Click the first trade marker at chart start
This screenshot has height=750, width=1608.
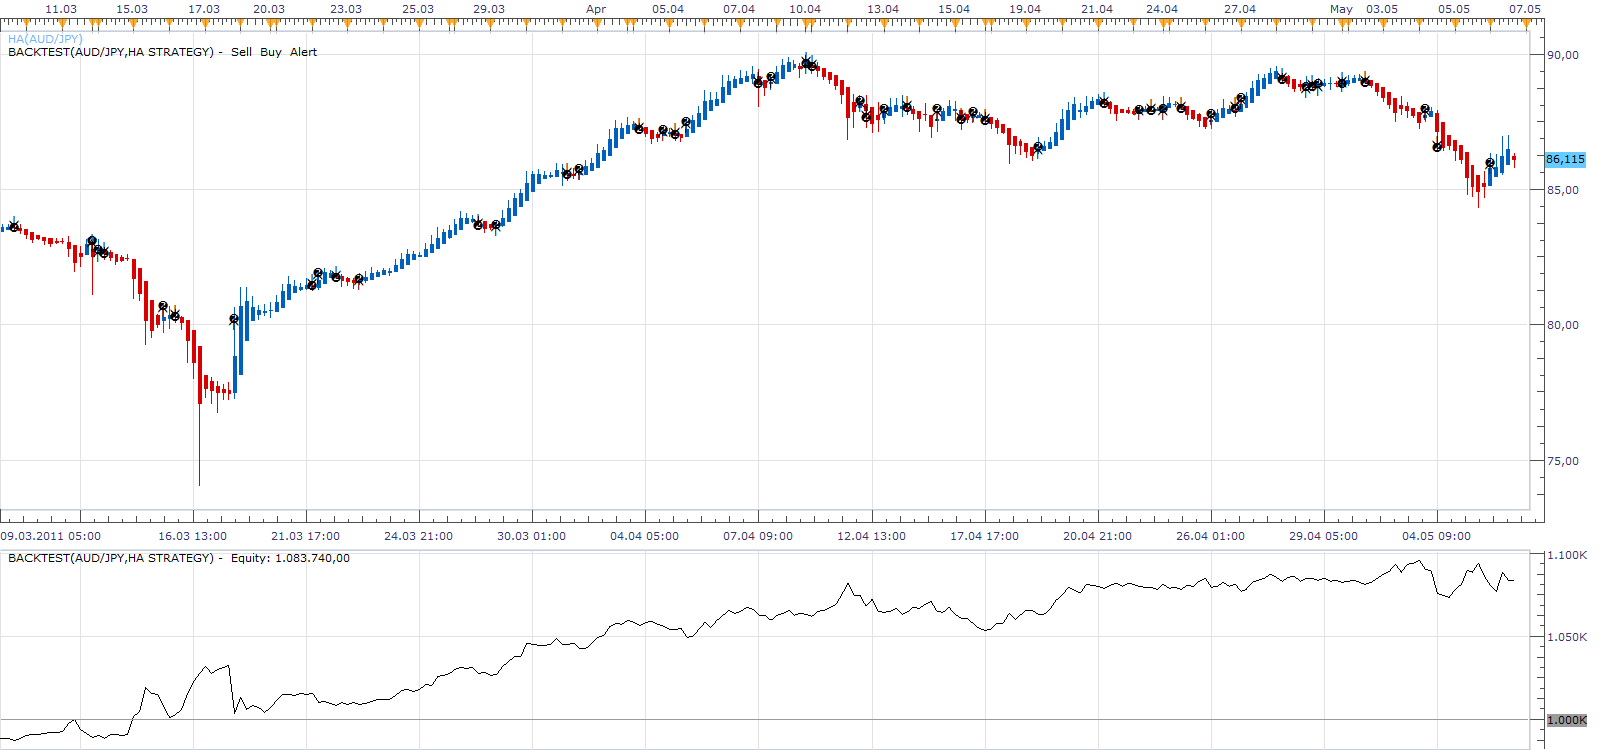pos(13,225)
